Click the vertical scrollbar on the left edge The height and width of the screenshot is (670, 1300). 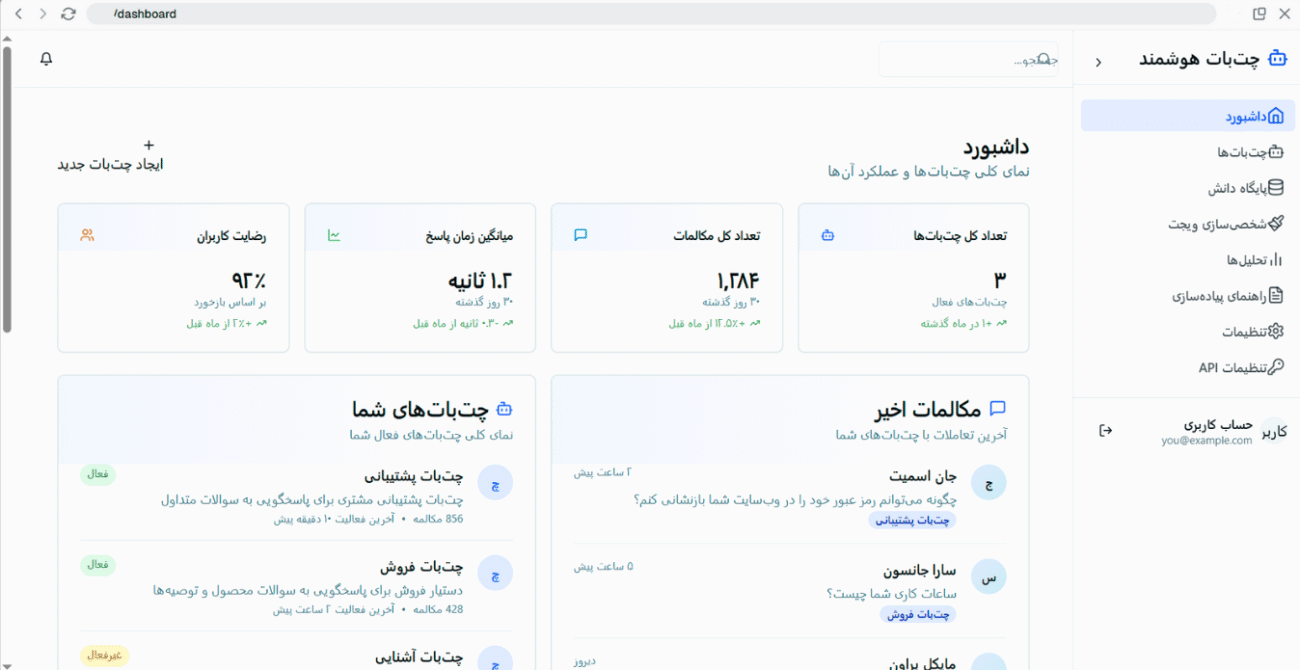[7, 190]
